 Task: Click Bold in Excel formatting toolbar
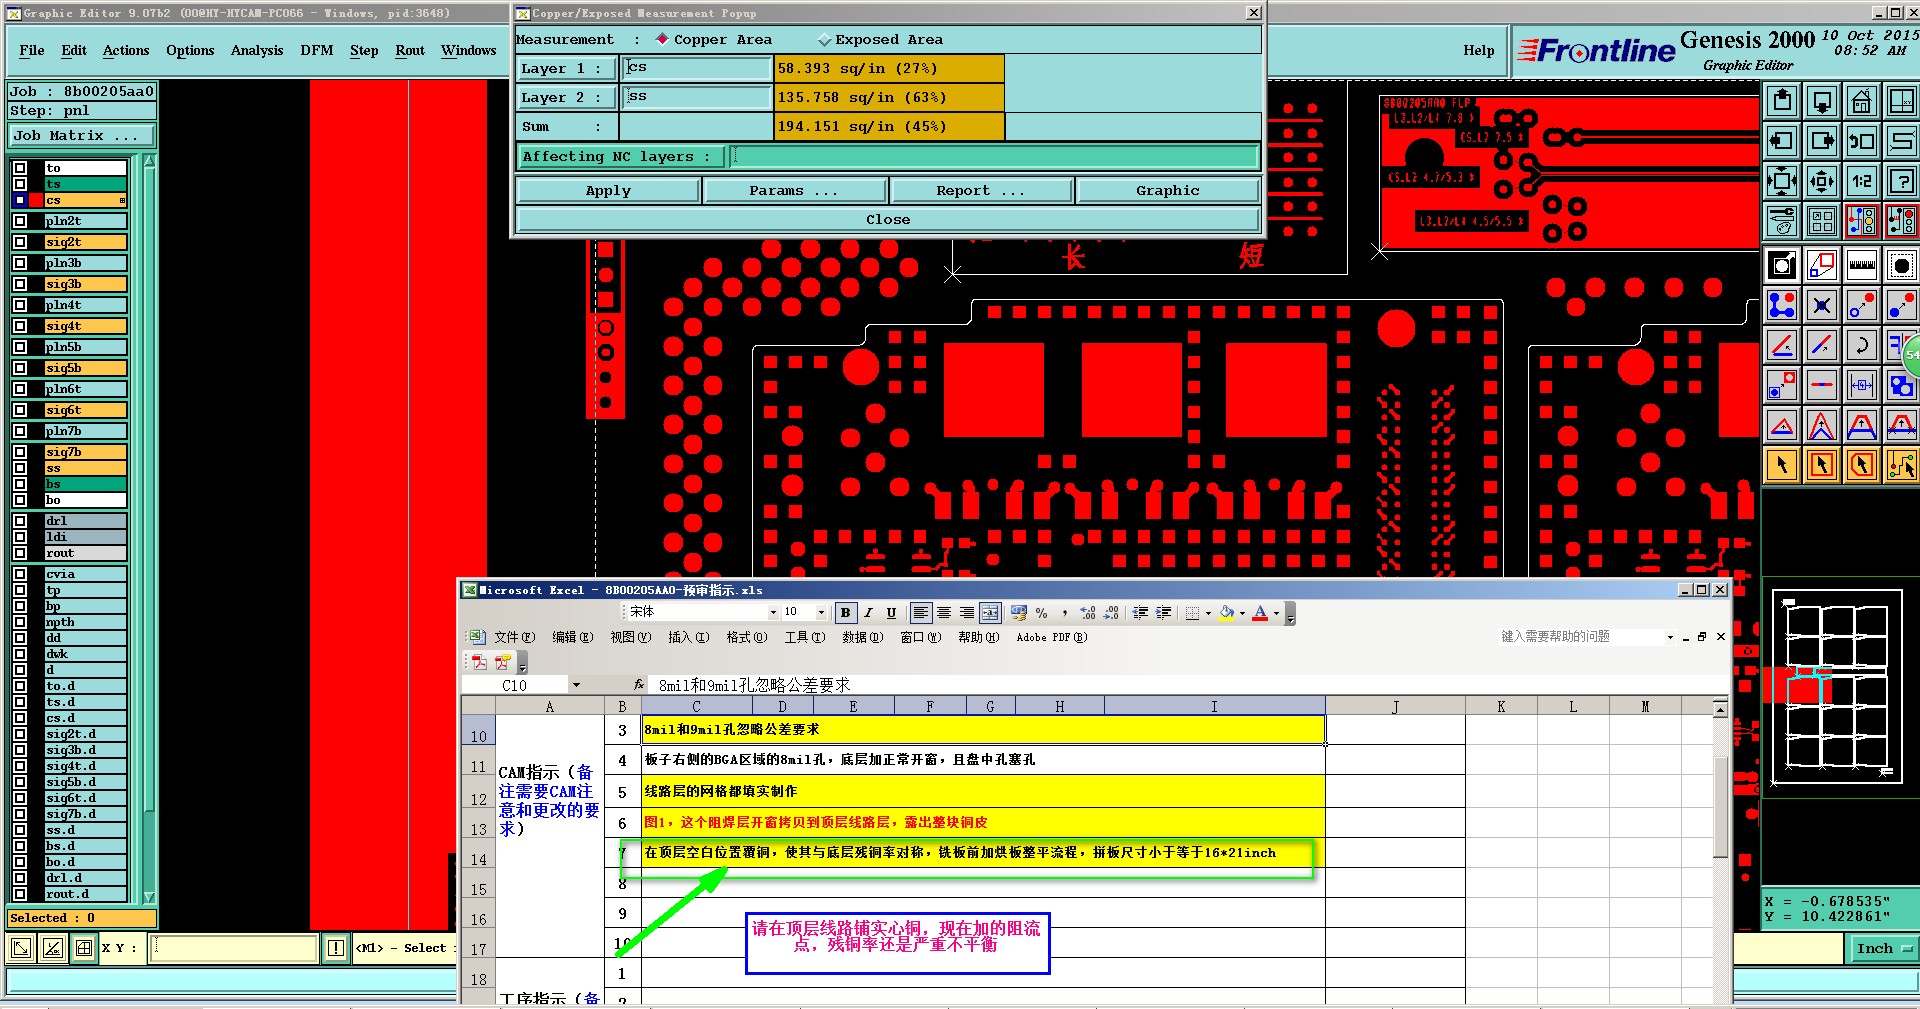pyautogui.click(x=845, y=612)
